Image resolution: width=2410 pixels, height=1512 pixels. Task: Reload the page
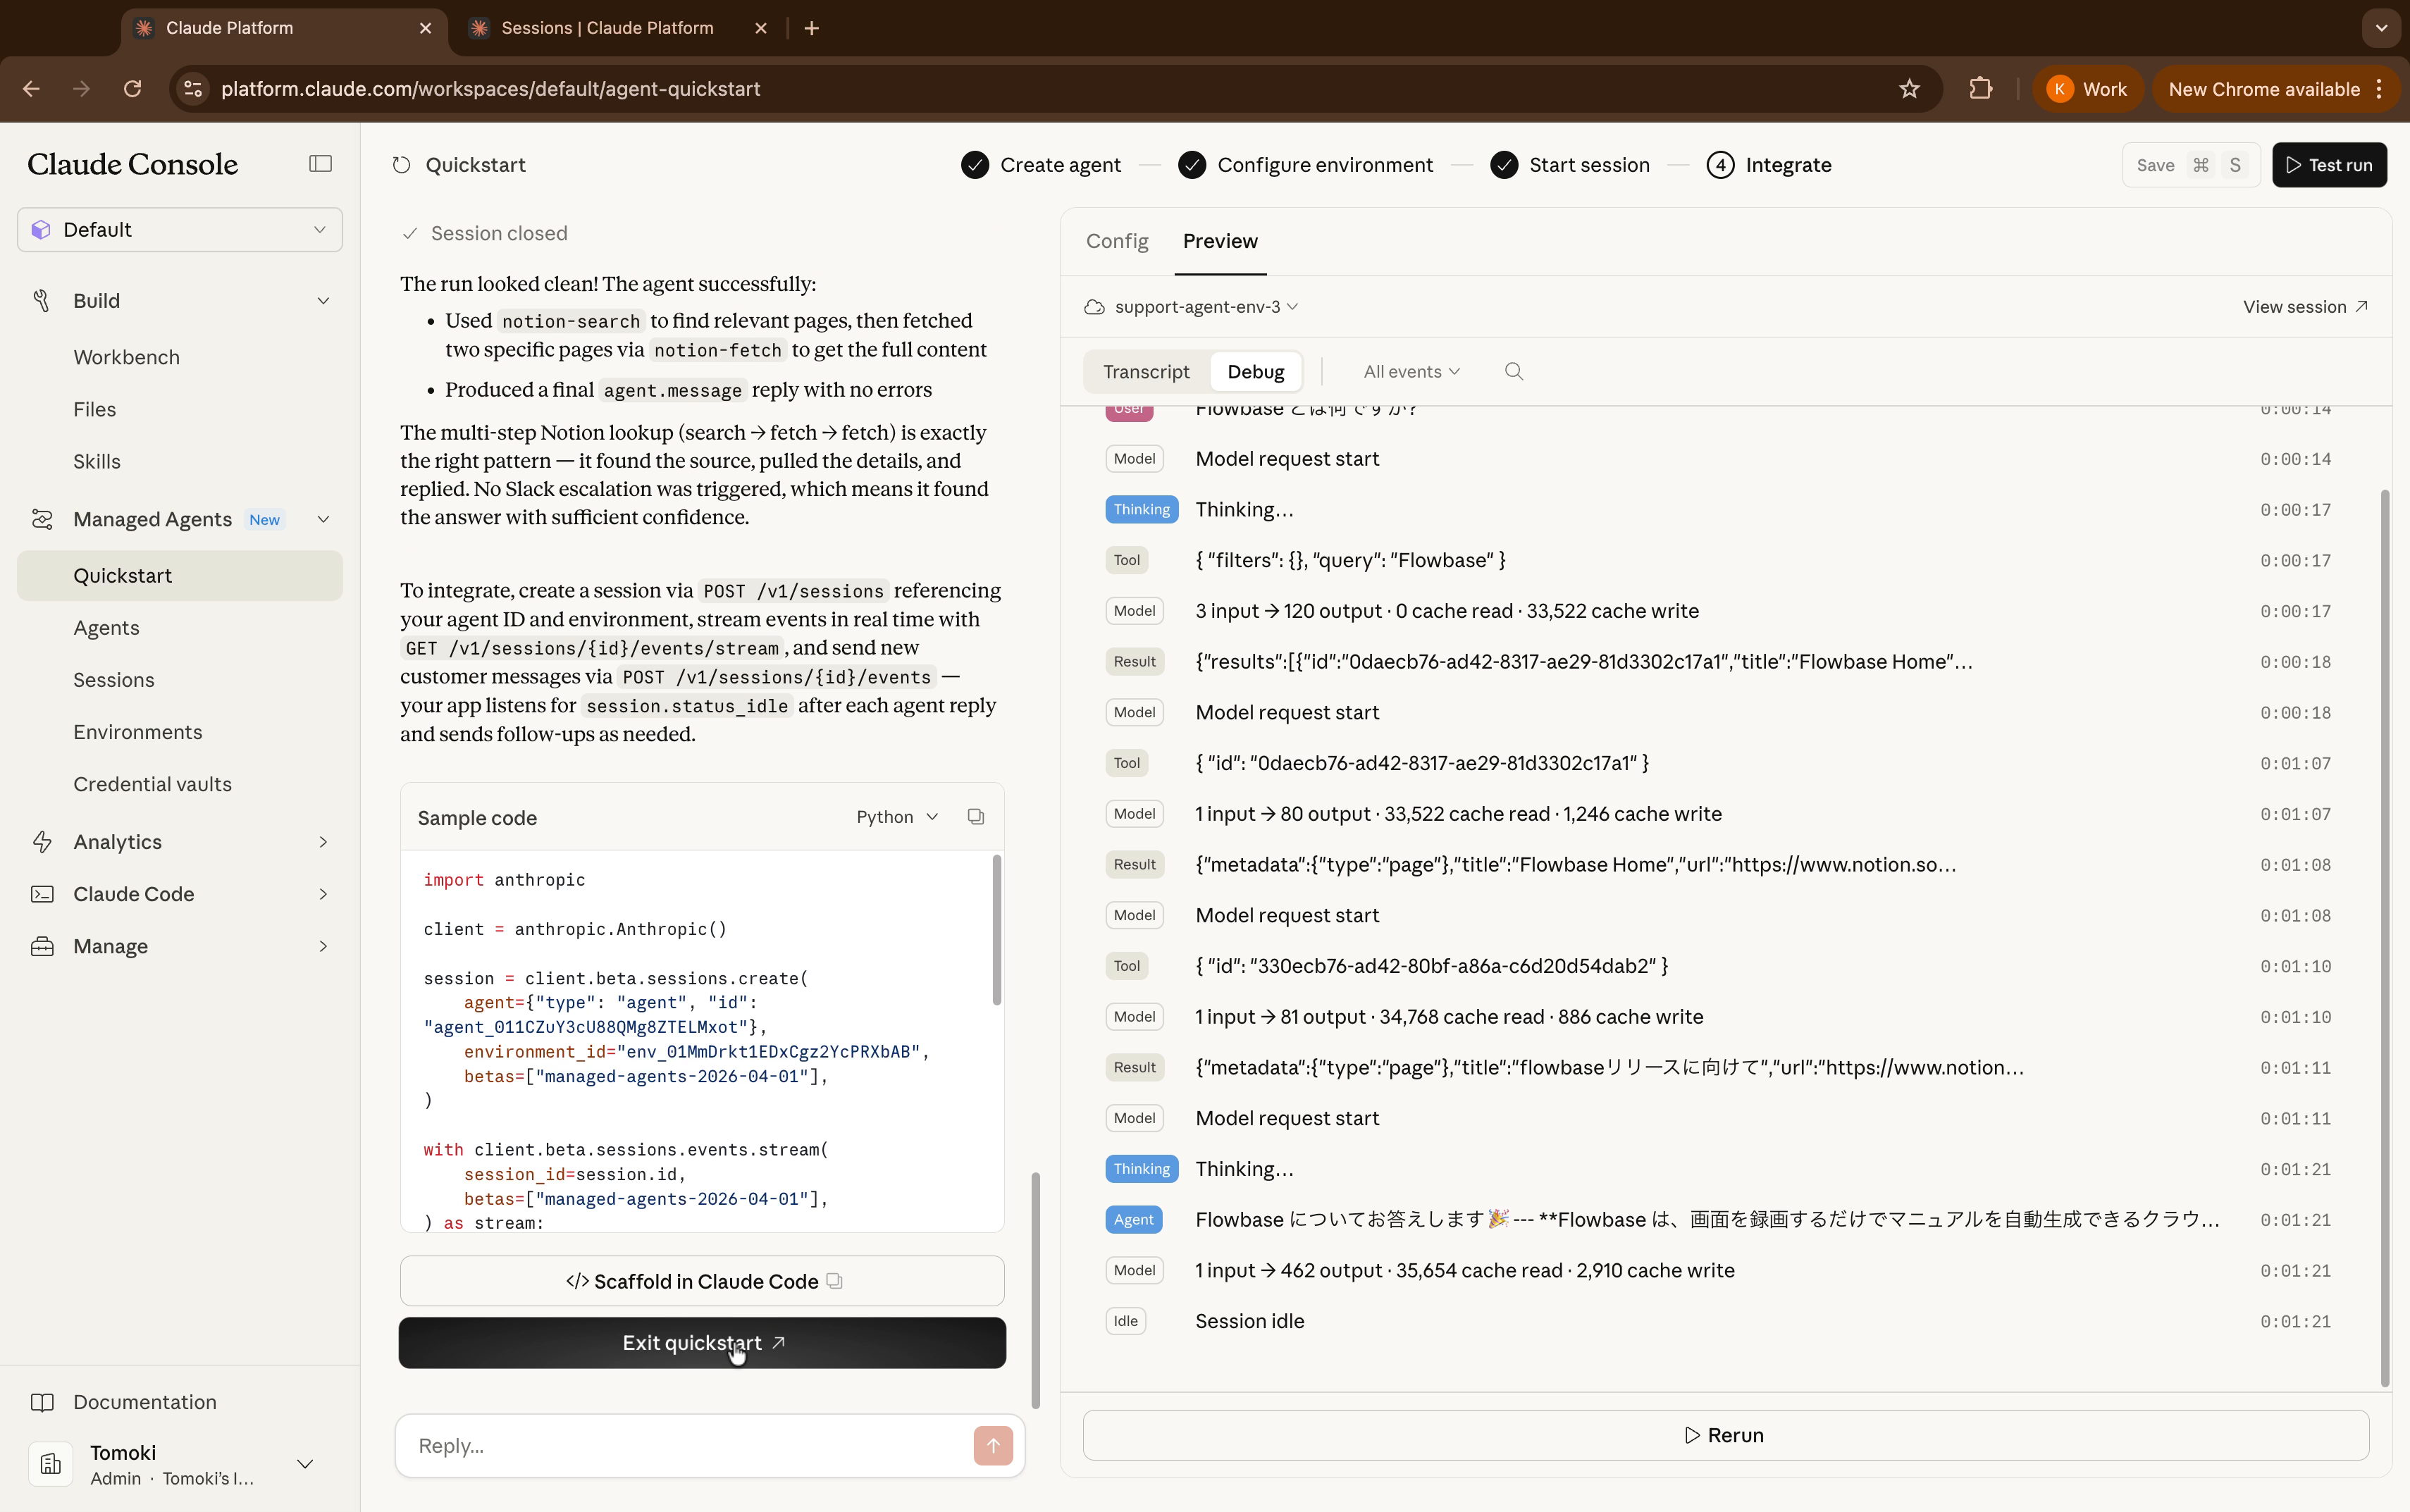tap(132, 89)
